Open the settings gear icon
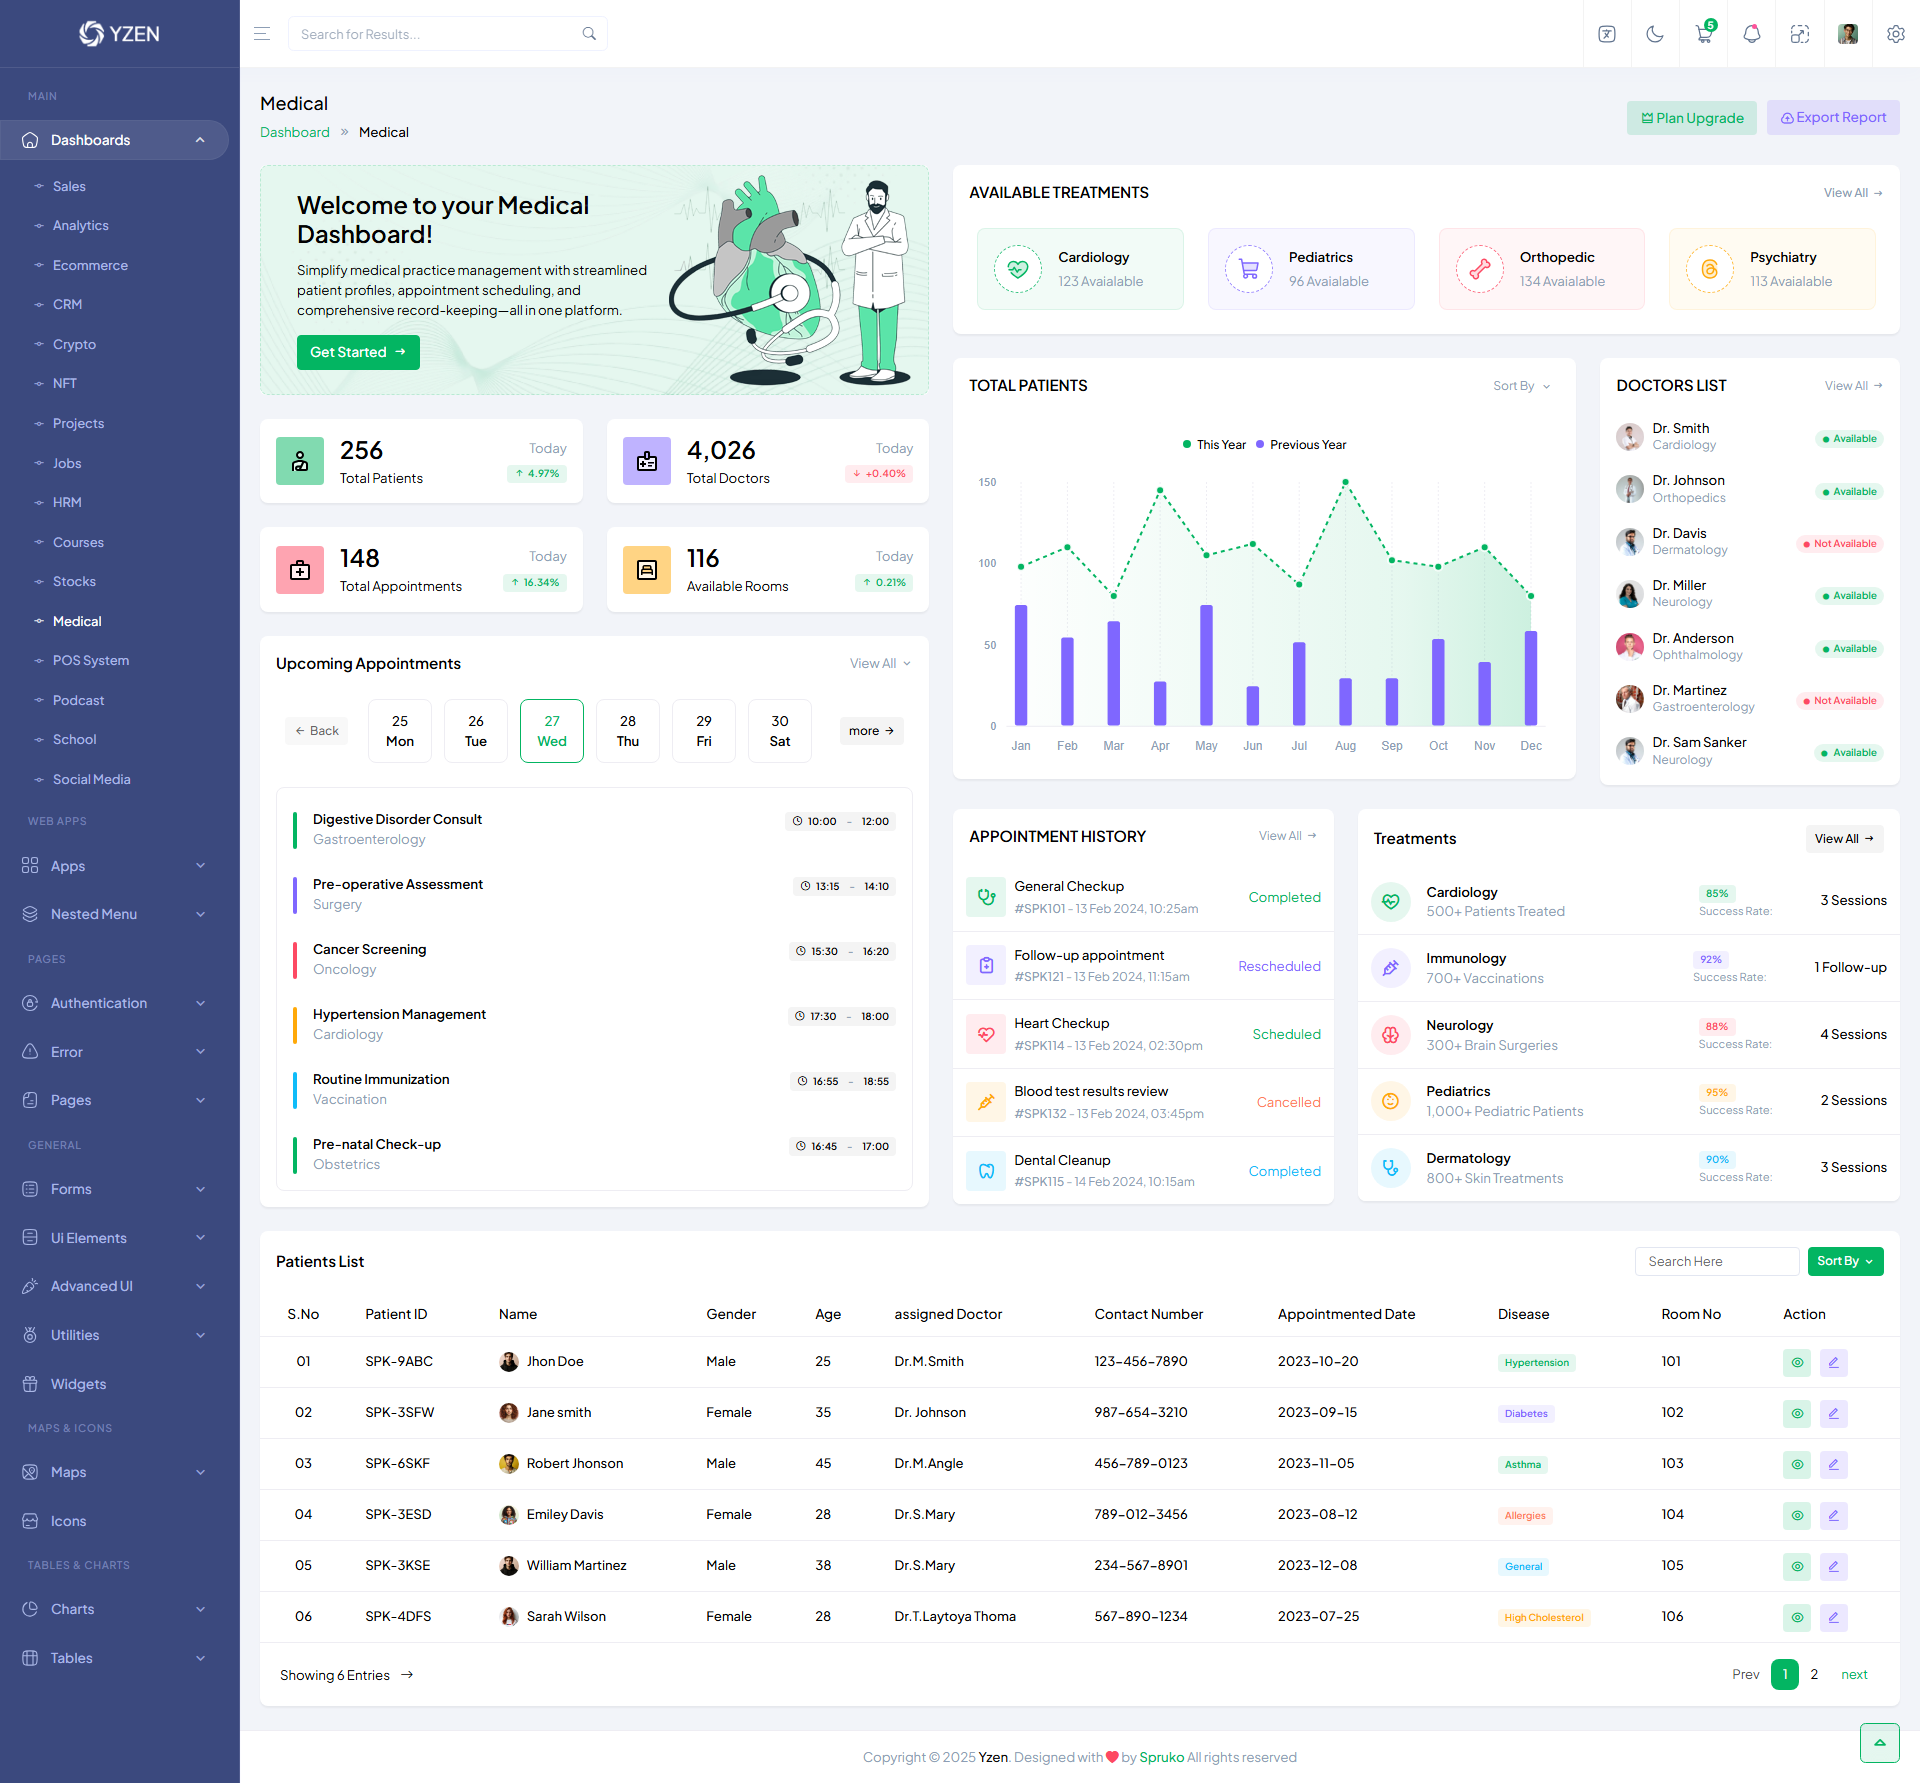1920x1783 pixels. tap(1895, 34)
